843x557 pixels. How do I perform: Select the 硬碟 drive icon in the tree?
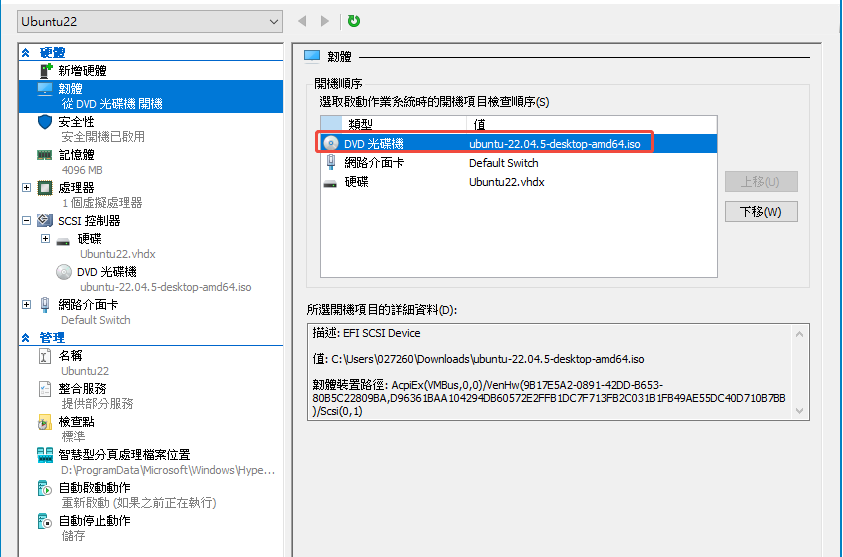[x=63, y=241]
